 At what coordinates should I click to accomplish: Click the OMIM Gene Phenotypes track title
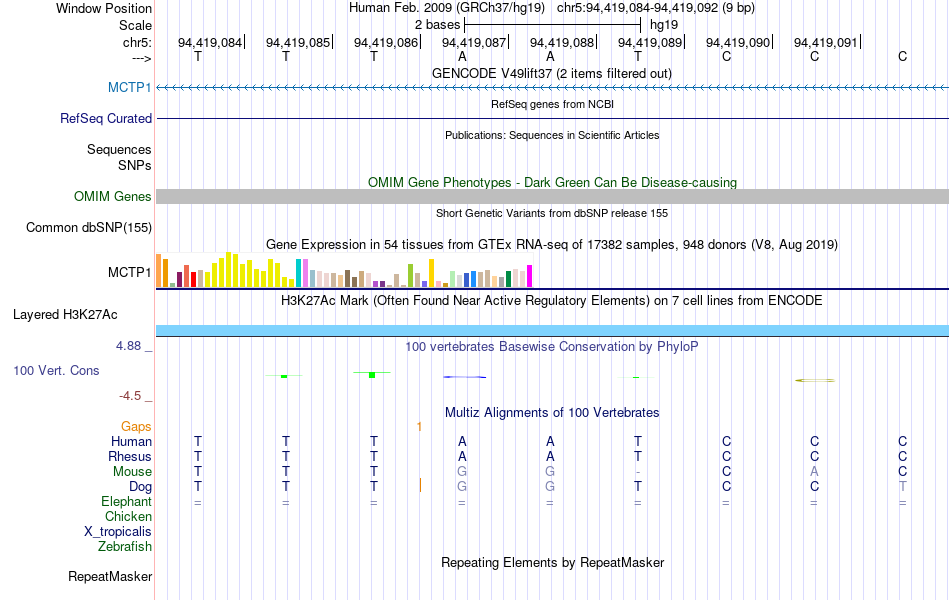point(553,182)
